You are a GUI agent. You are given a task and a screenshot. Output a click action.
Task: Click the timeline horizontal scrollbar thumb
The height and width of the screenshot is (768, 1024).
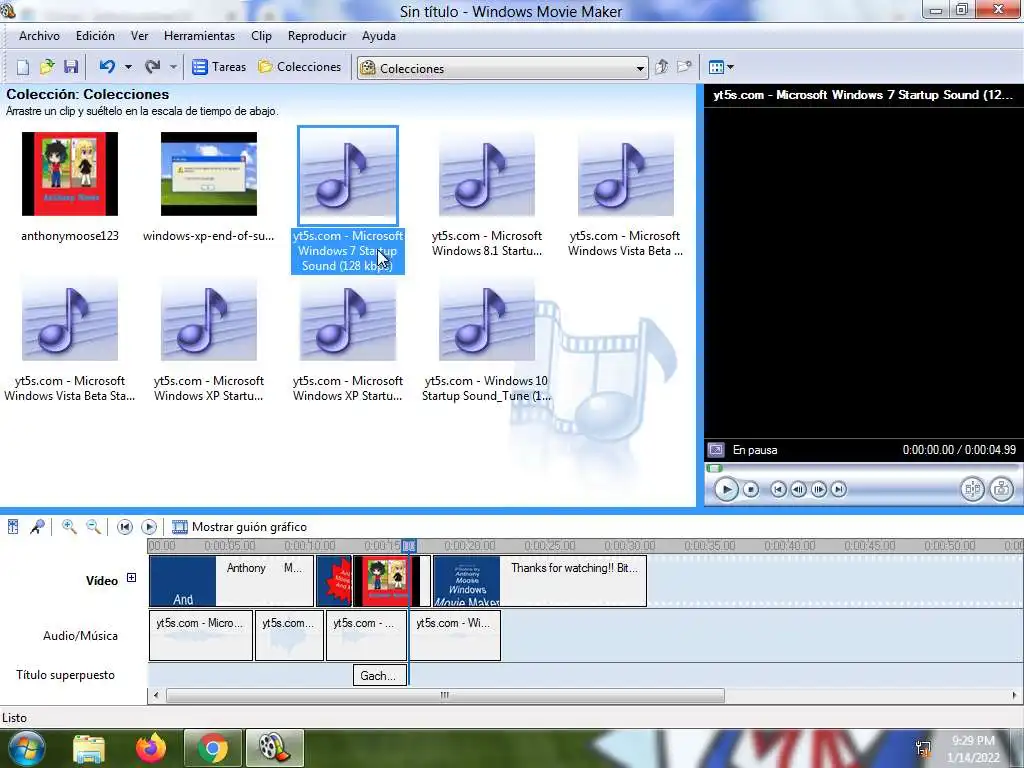point(445,695)
